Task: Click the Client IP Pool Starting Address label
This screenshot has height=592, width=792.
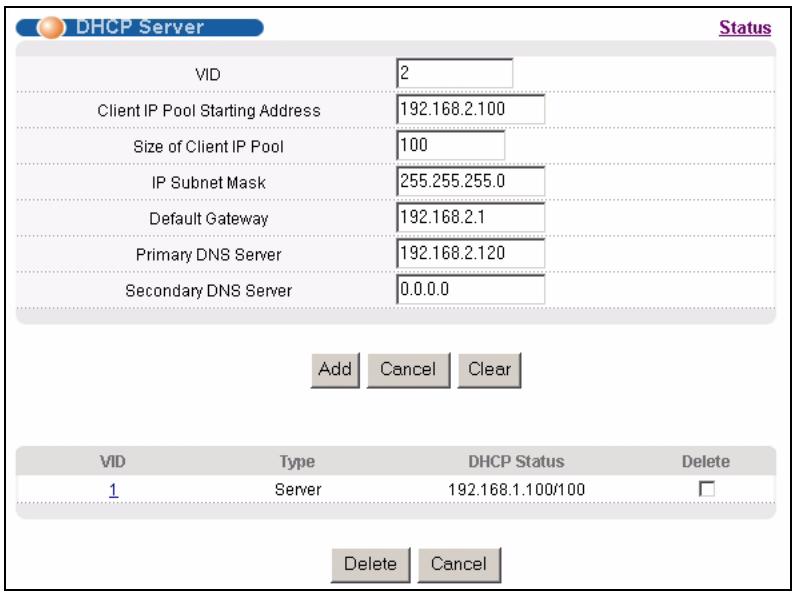Action: tap(209, 111)
